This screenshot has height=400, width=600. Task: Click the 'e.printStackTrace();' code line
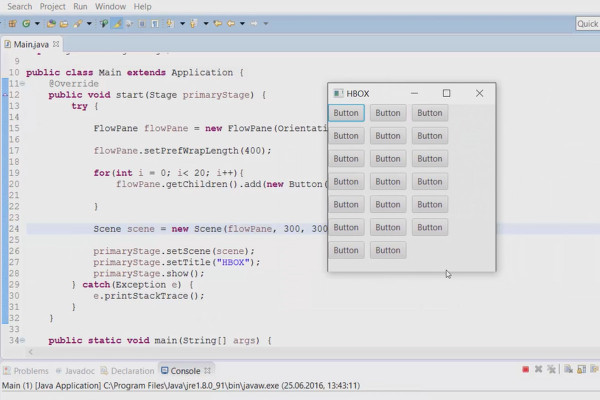click(149, 296)
